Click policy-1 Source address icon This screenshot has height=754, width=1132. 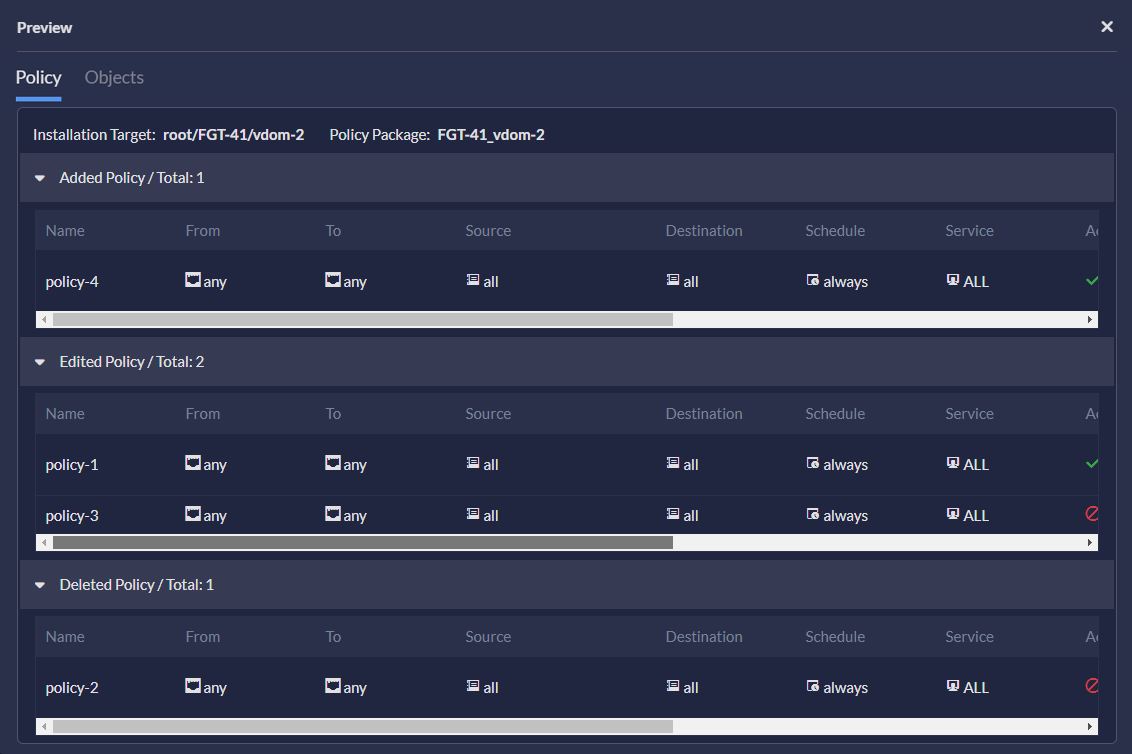point(473,462)
